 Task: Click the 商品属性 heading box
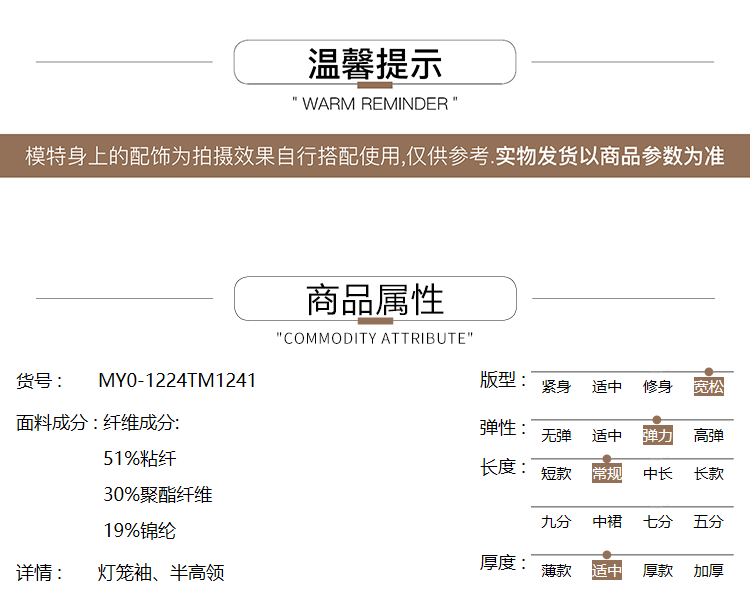click(375, 299)
